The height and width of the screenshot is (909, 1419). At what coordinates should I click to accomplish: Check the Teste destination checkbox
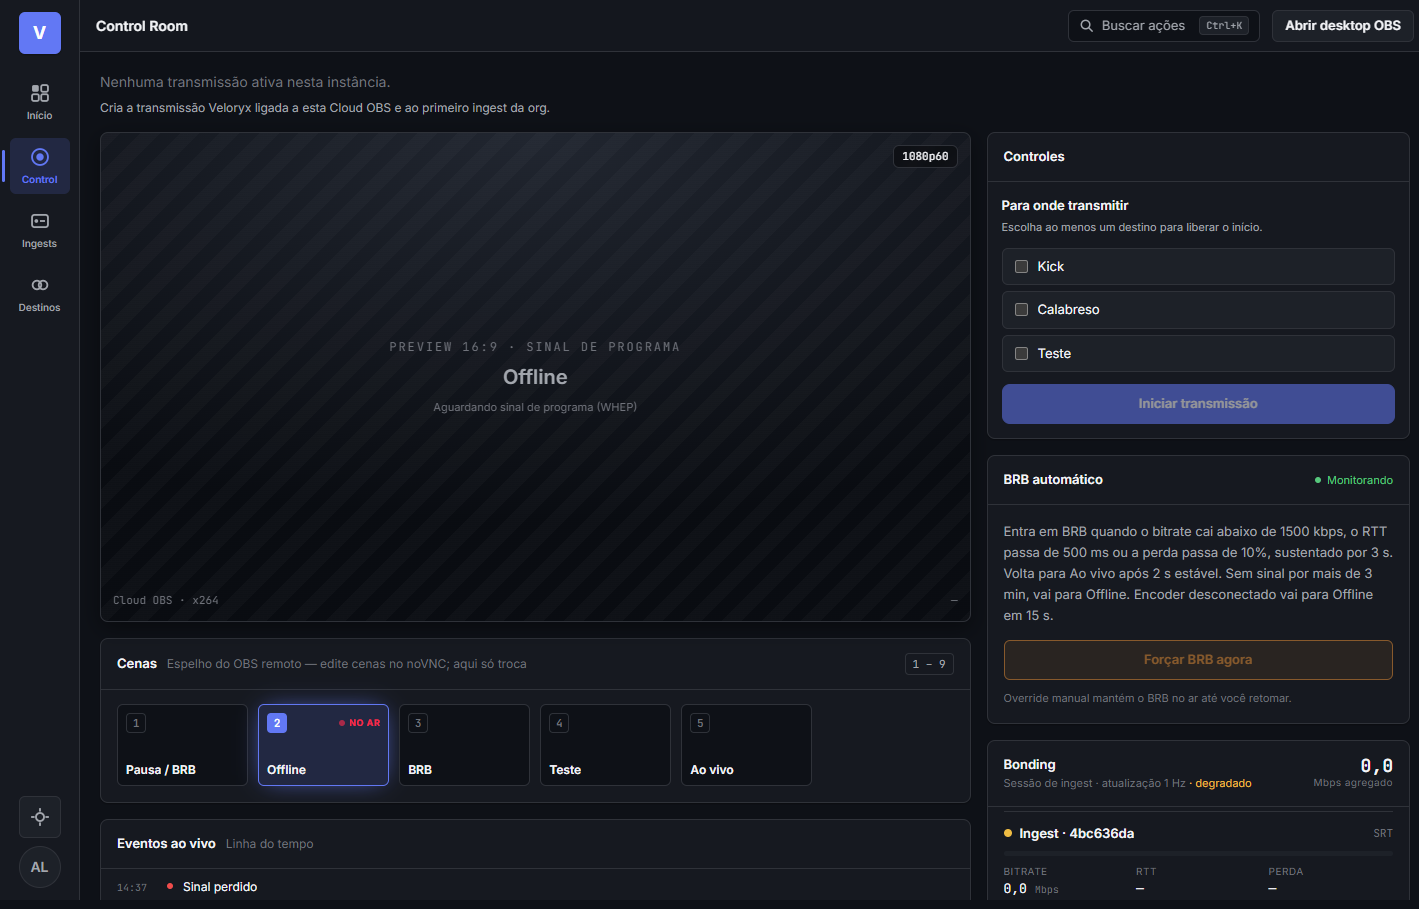(1022, 354)
